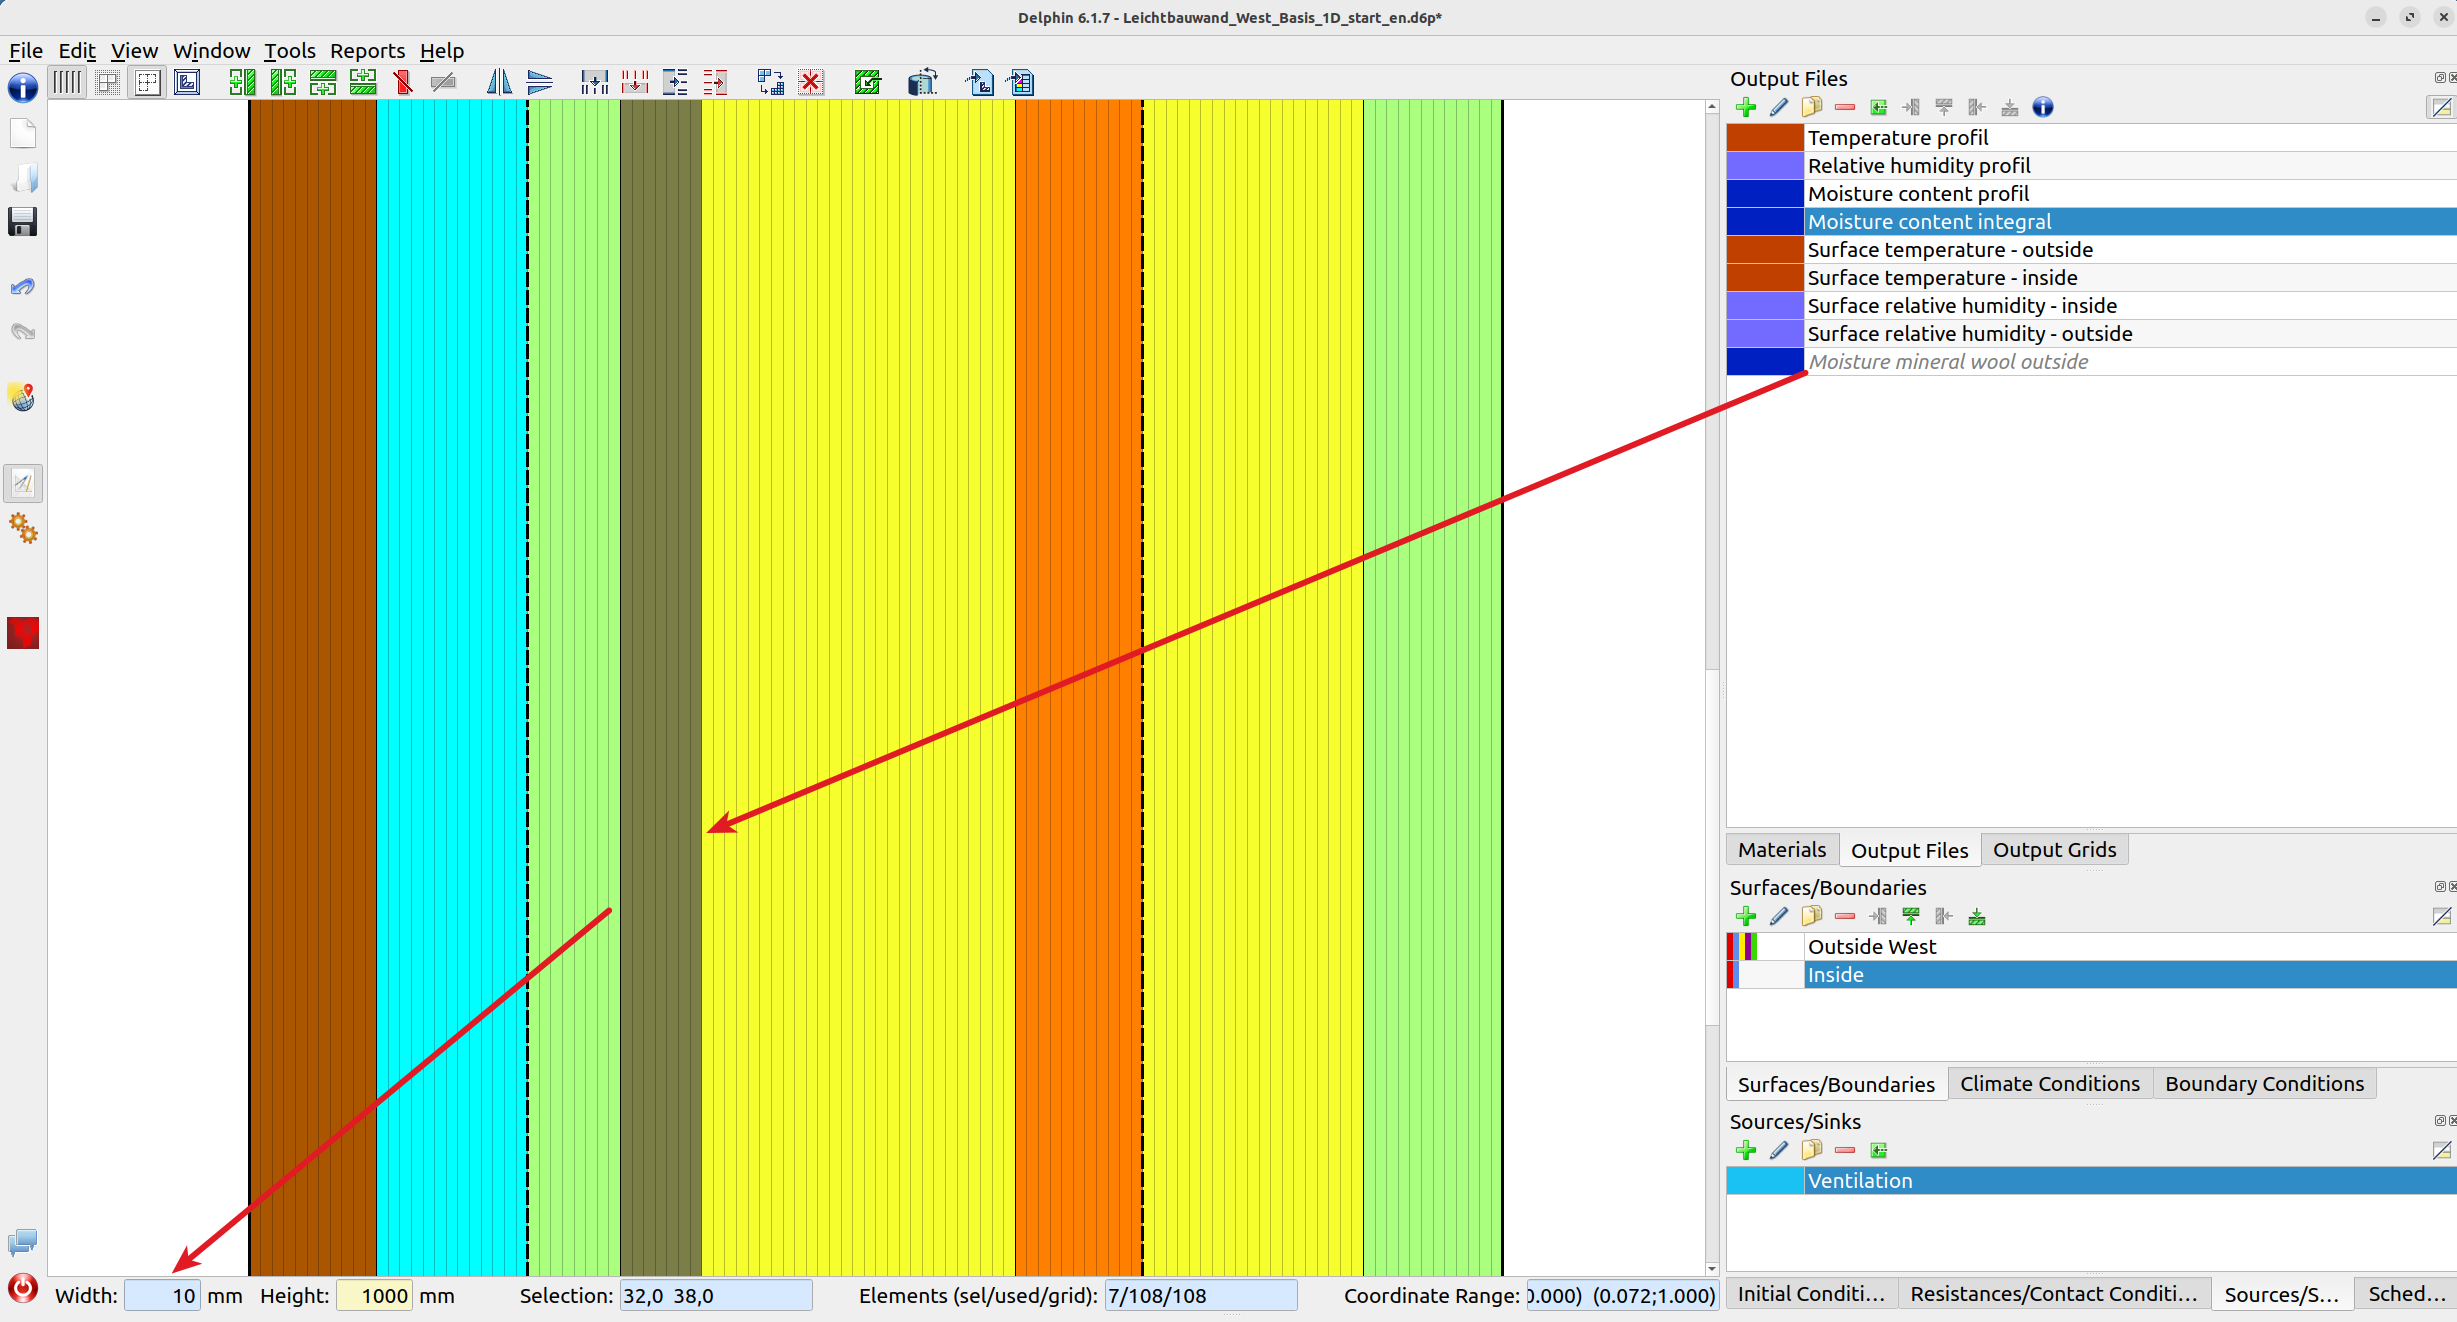This screenshot has height=1322, width=2457.
Task: Remove output file with red minus icon
Action: point(1845,107)
